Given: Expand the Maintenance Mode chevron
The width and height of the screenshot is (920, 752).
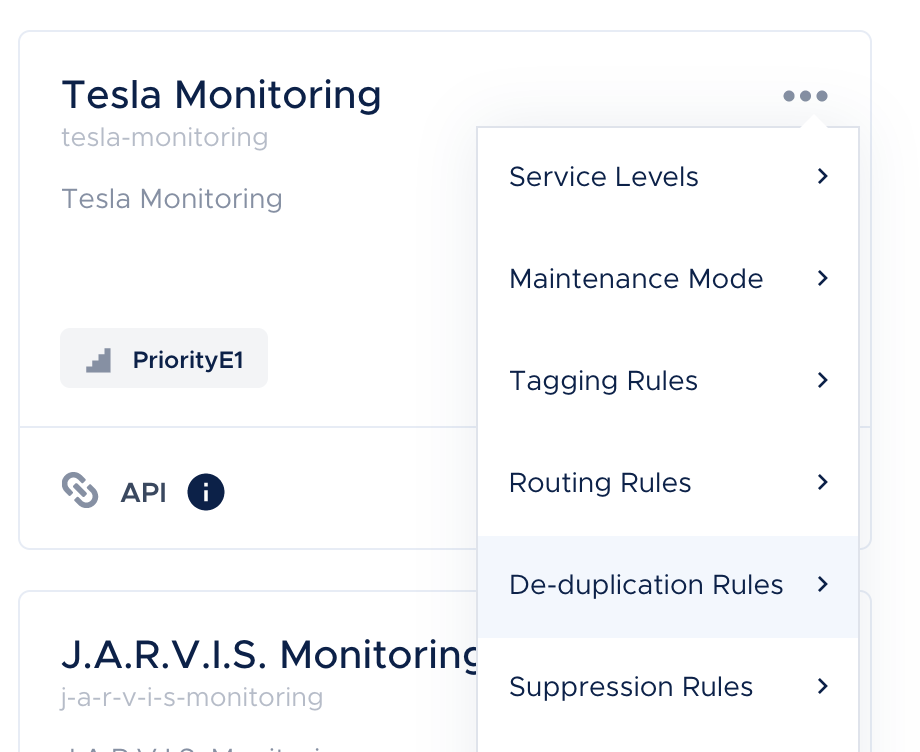Looking at the screenshot, I should 823,278.
